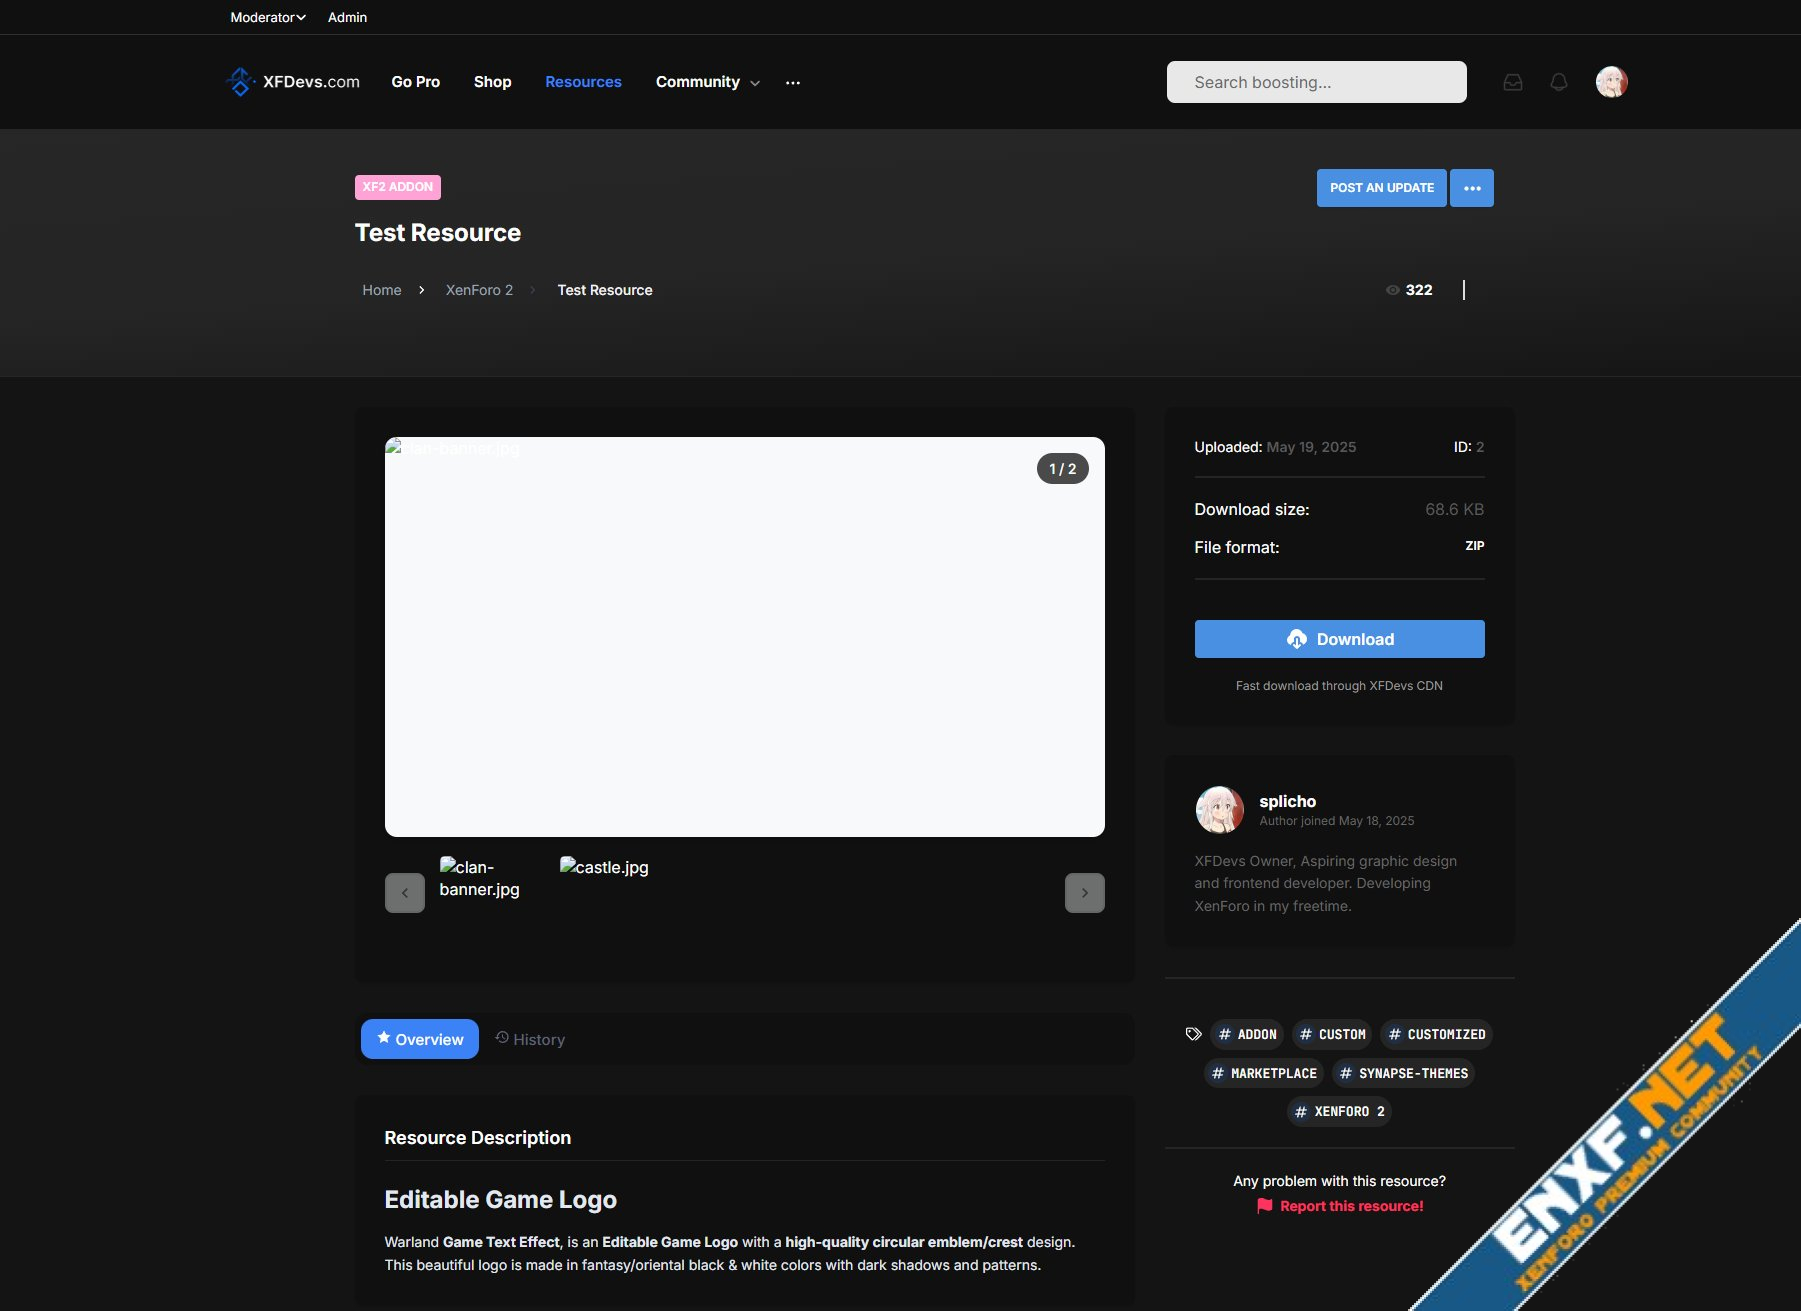This screenshot has height=1311, width=1801.
Task: Click the SYNAPSE-THEMES tag
Action: (1403, 1073)
